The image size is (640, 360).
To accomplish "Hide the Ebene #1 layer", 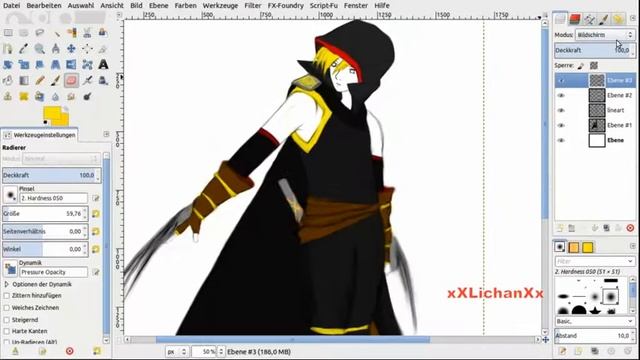I will (x=561, y=125).
